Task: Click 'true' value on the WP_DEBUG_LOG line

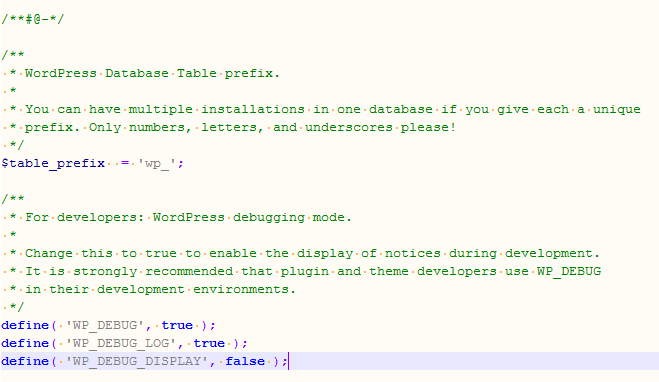Action: (x=209, y=343)
